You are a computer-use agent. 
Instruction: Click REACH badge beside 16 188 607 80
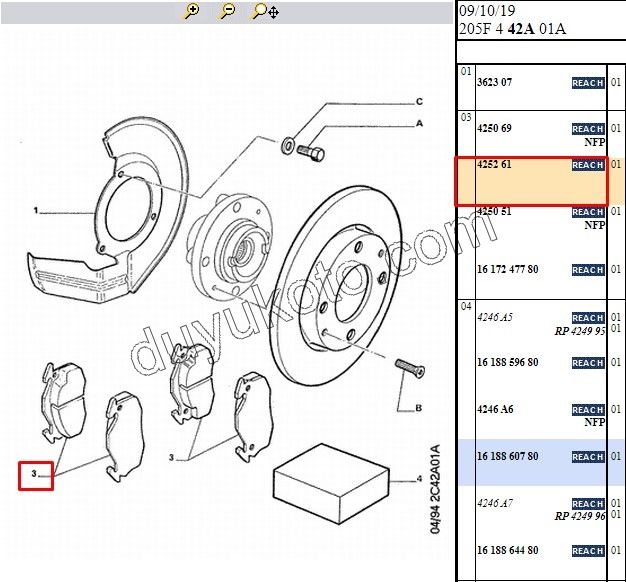pyautogui.click(x=587, y=457)
